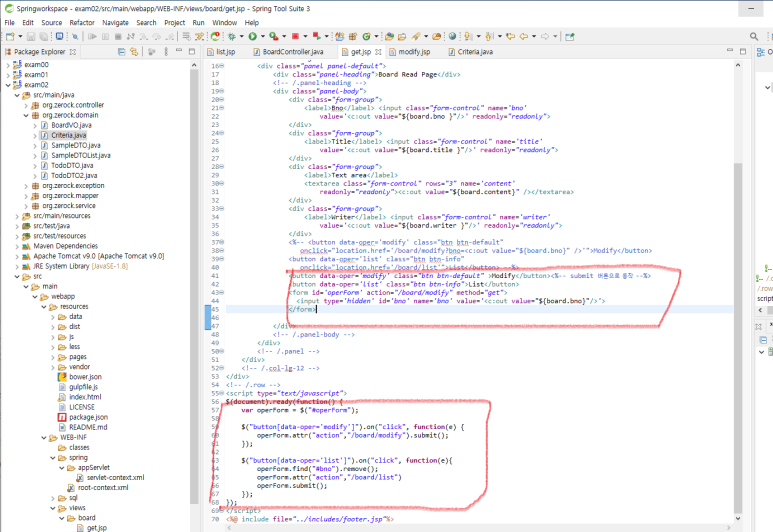Click the Run Last Tool (external tools) icon

[273, 36]
